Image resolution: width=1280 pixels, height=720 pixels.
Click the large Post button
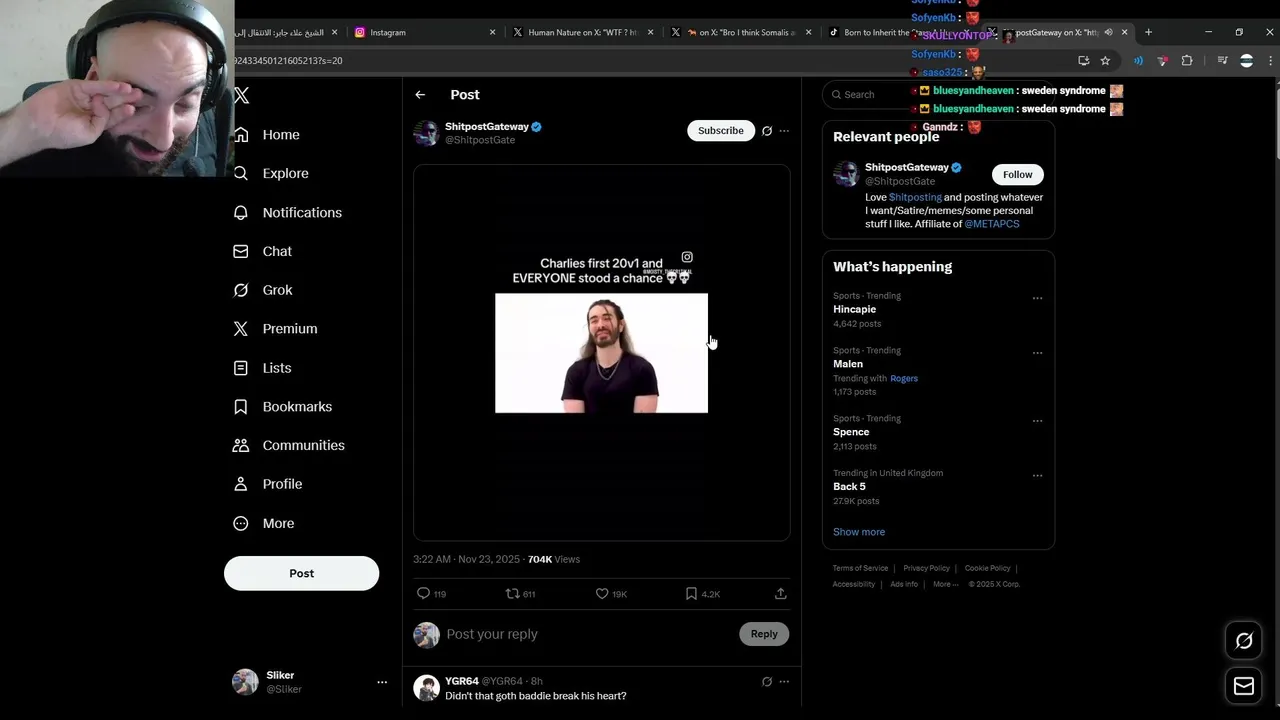click(x=301, y=573)
